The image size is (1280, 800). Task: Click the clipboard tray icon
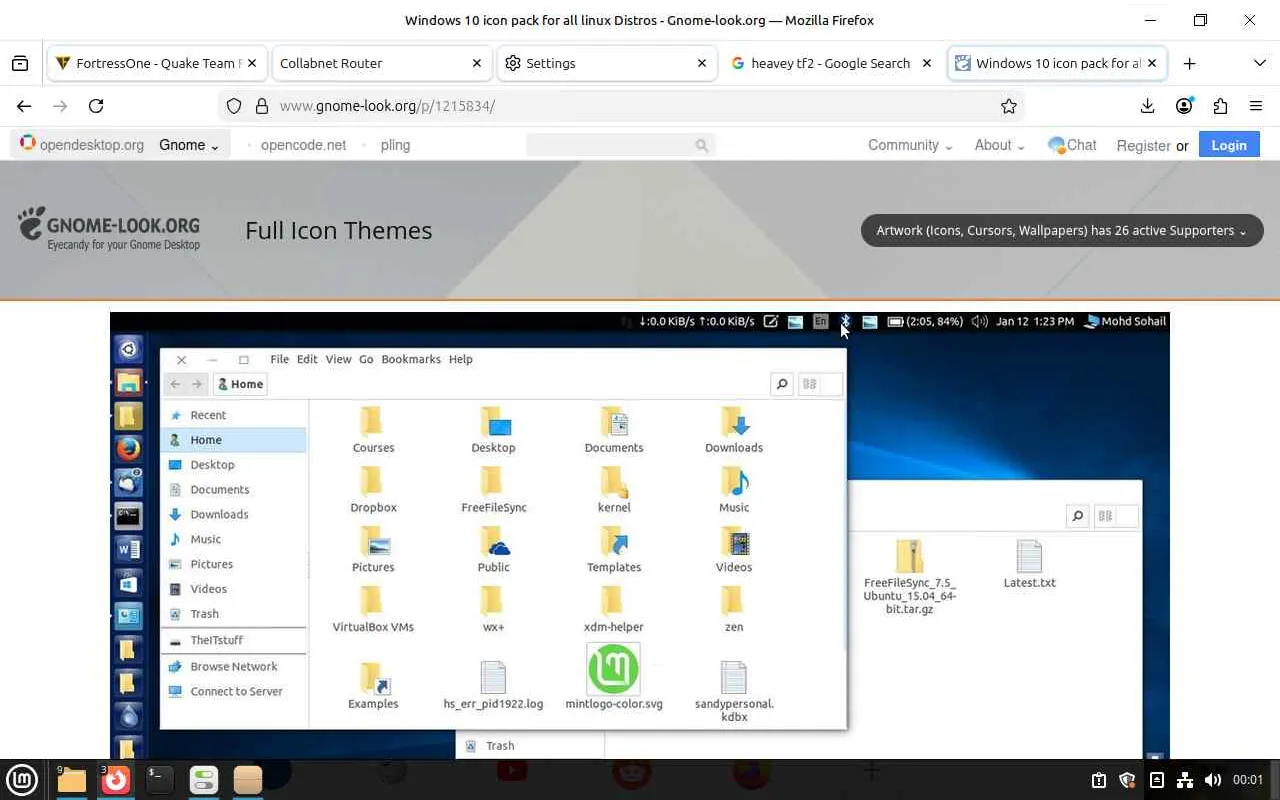1099,780
